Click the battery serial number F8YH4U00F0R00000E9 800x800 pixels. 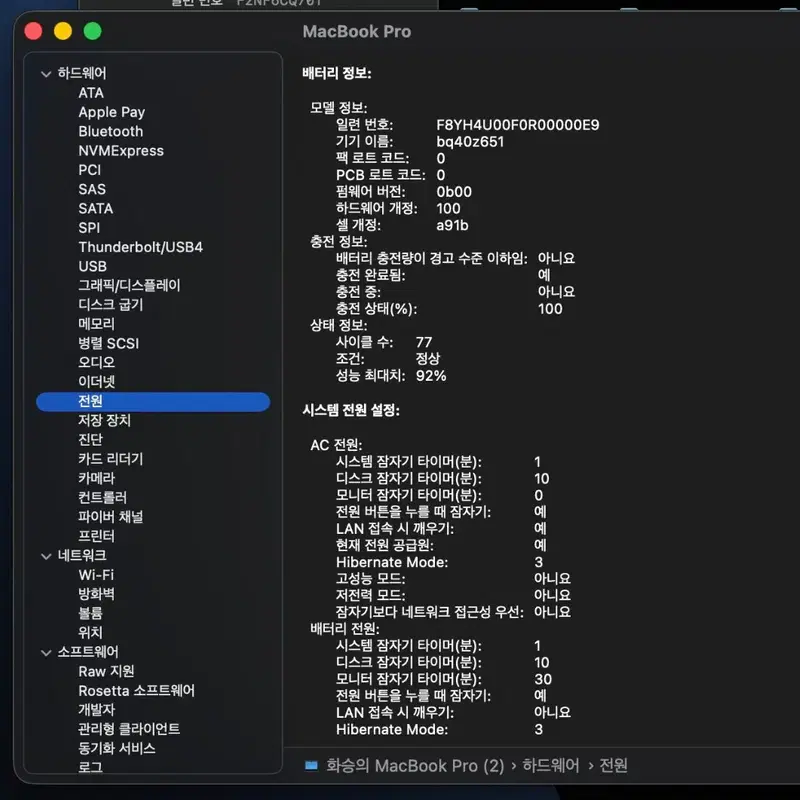point(518,125)
